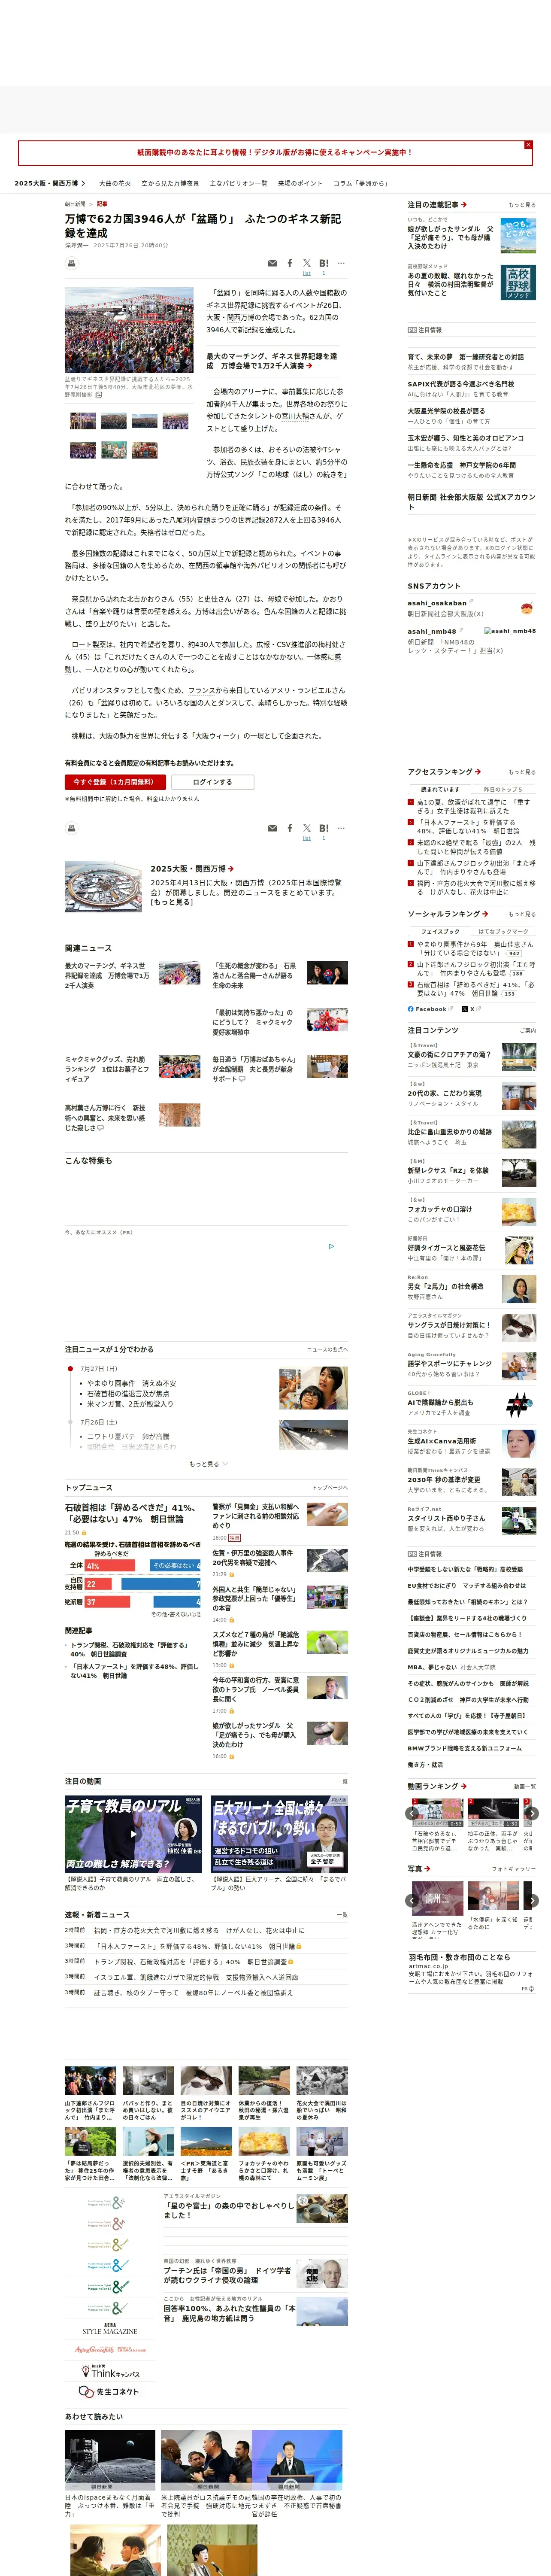The image size is (551, 2576).
Task: Open the 高校野球メソッド series banner image
Action: click(x=518, y=282)
